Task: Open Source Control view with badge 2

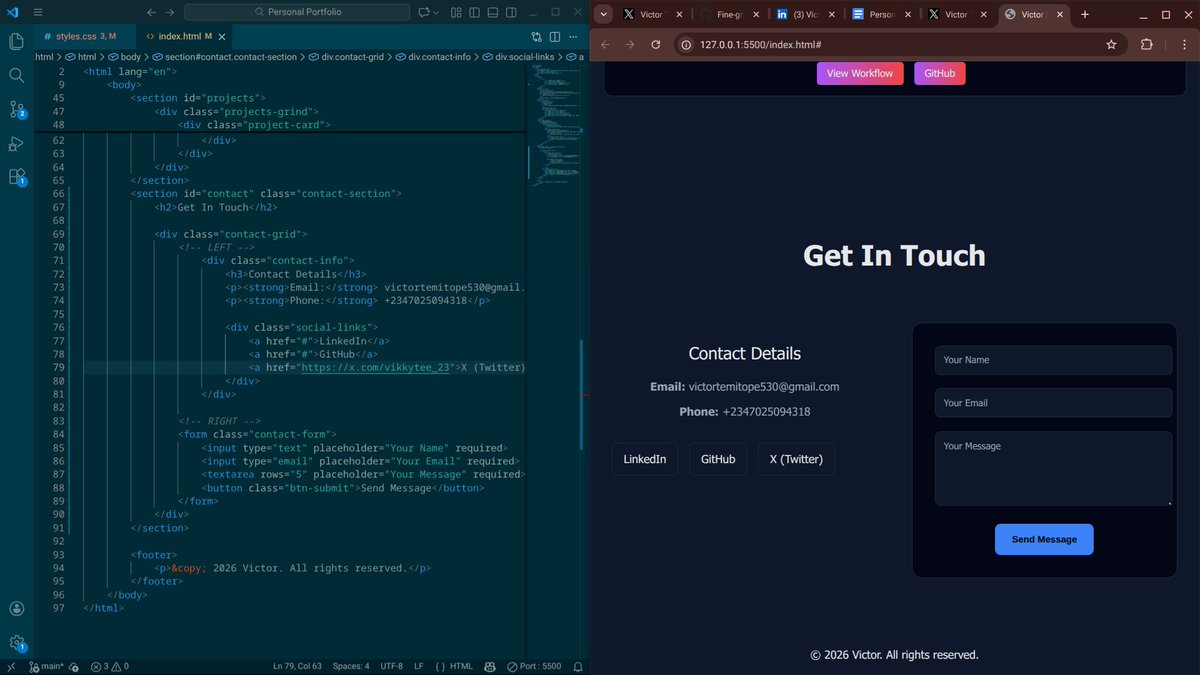Action: point(16,109)
